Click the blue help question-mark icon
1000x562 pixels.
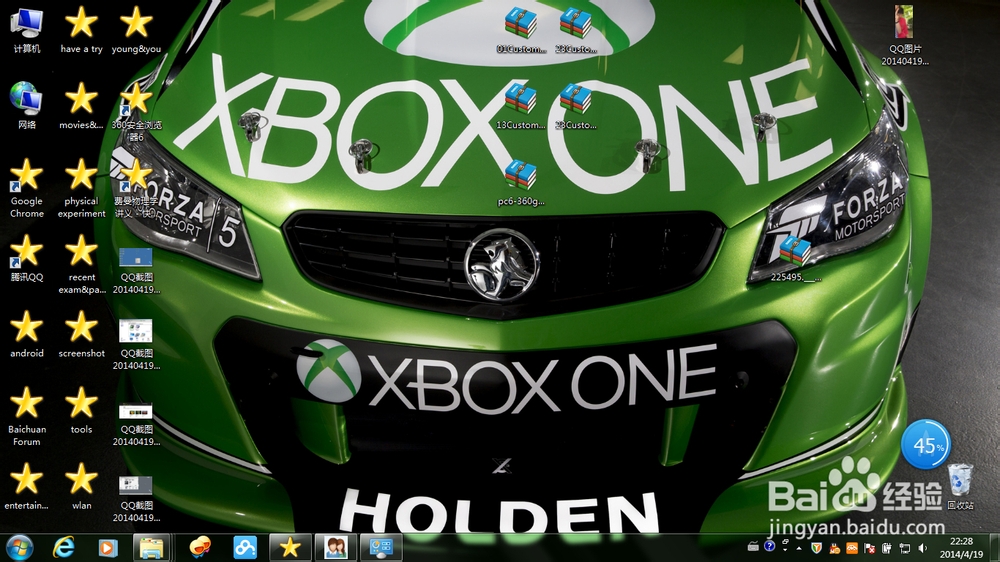point(769,546)
